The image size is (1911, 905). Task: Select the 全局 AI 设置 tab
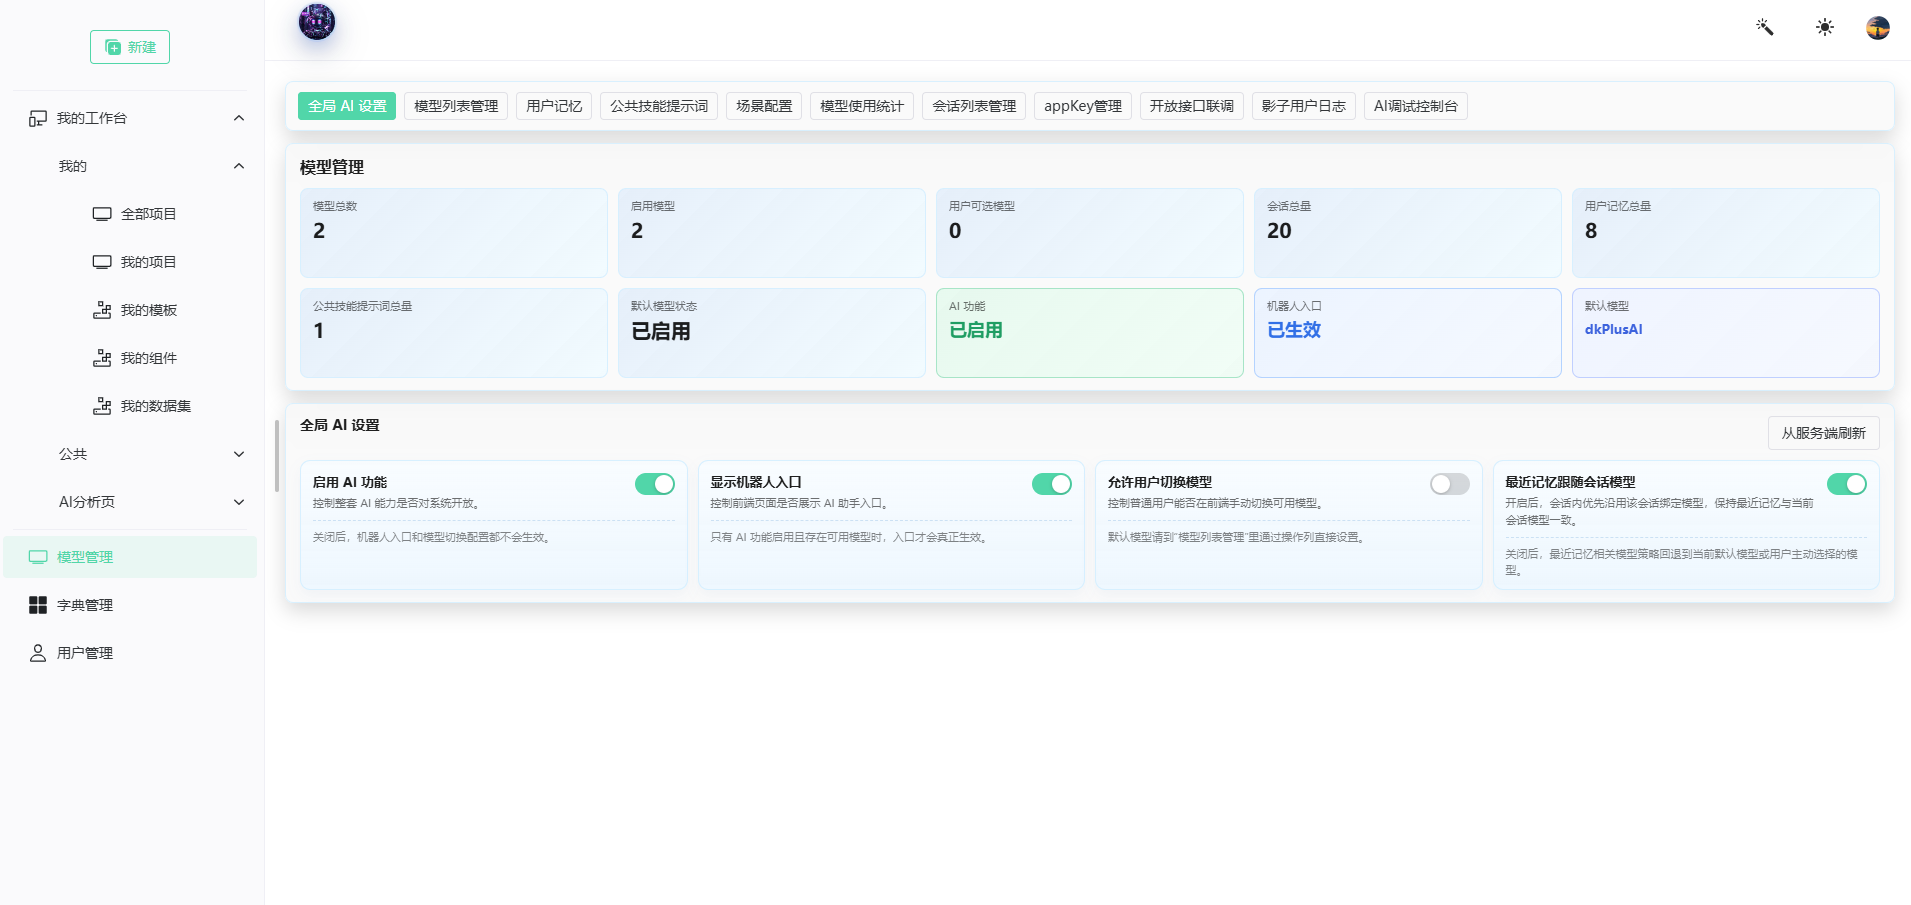click(x=347, y=106)
